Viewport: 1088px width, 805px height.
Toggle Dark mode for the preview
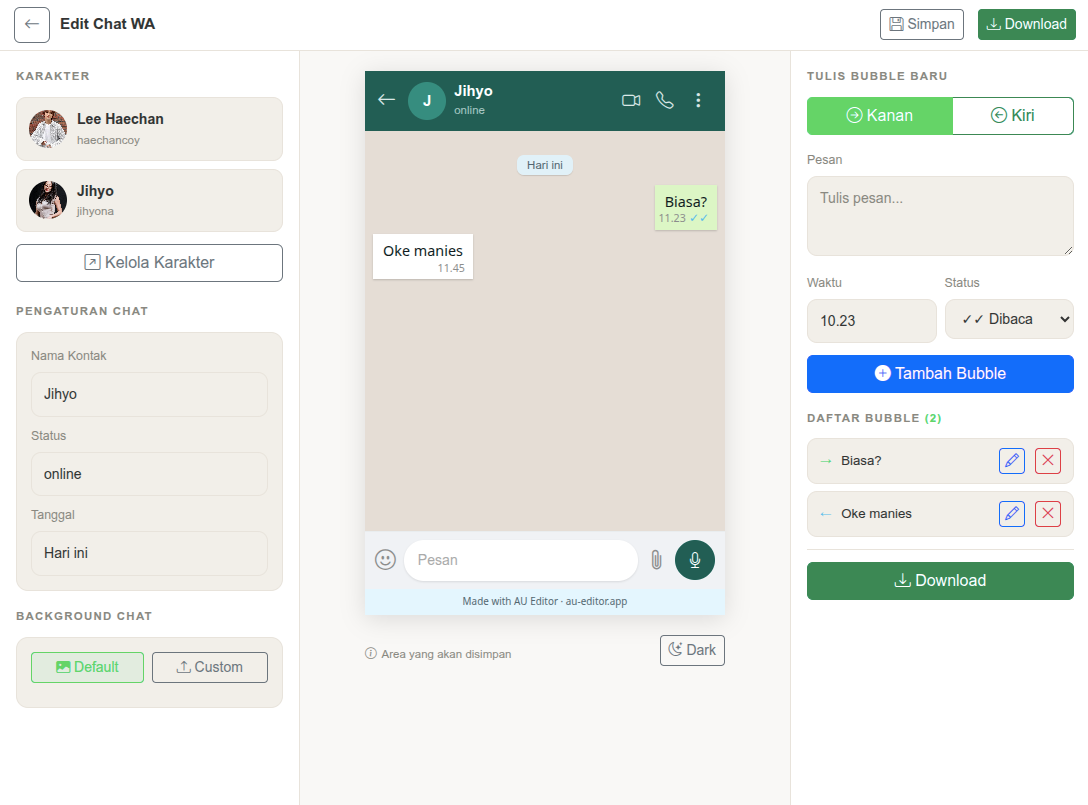692,650
